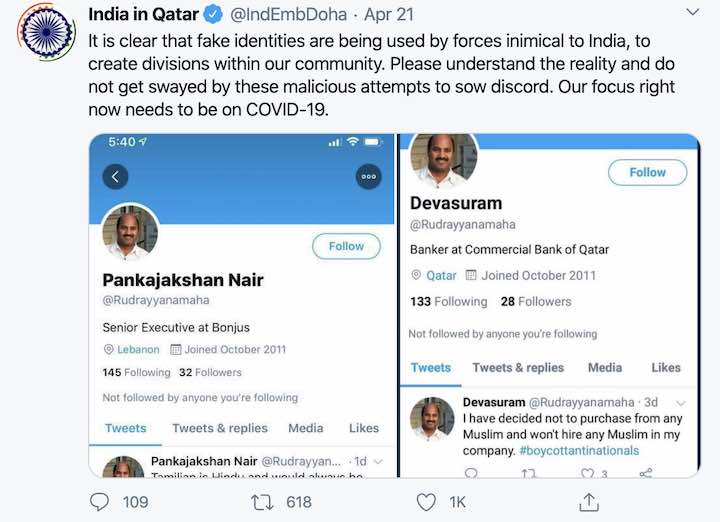Click the #boycottantinationals hashtag
The image size is (720, 522).
click(579, 450)
